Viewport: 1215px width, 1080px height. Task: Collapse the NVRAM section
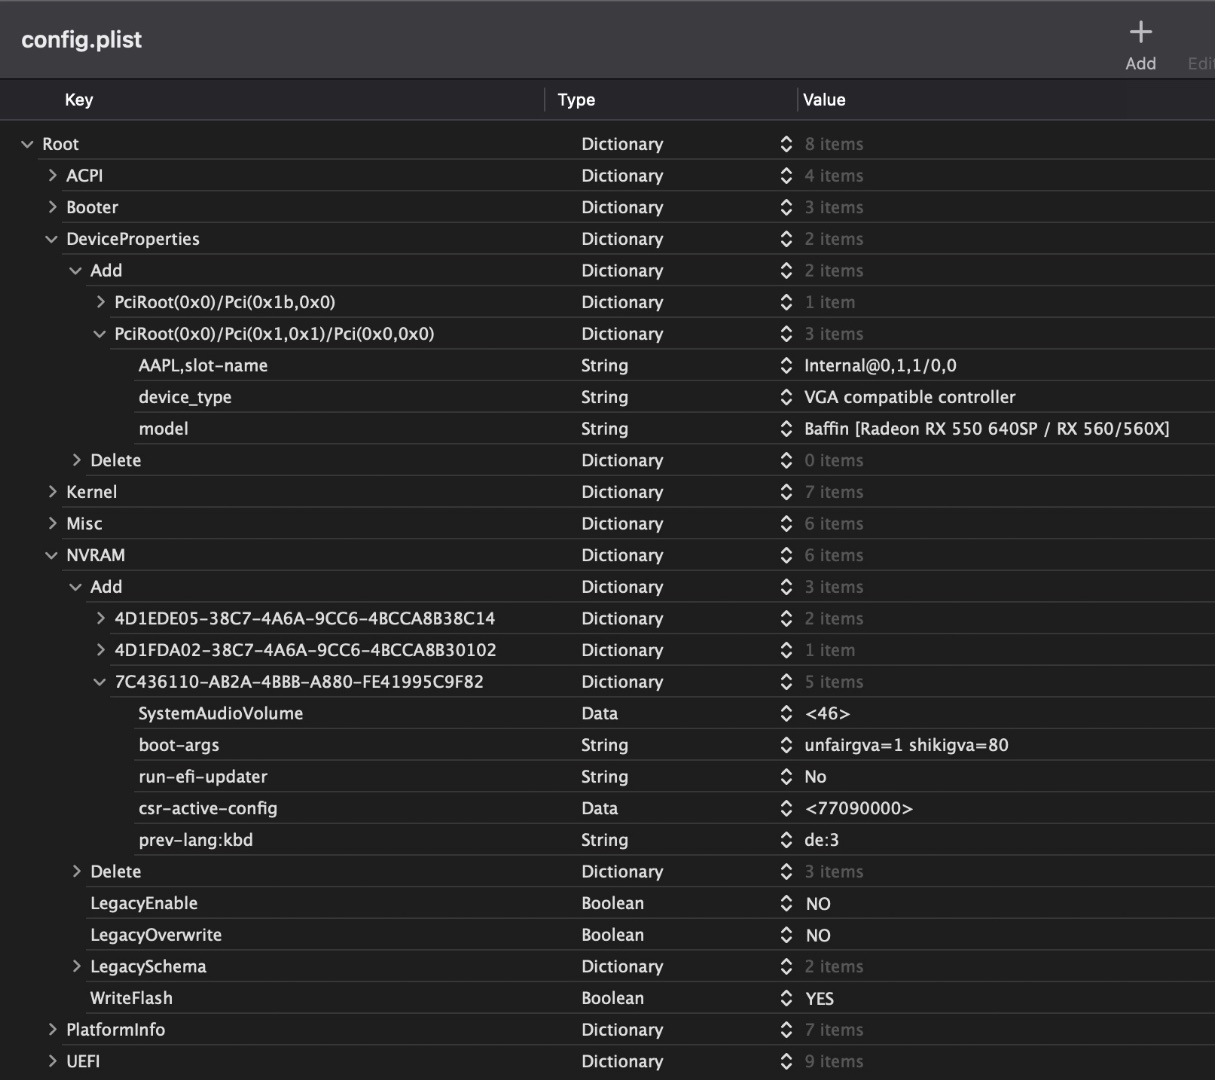(52, 555)
